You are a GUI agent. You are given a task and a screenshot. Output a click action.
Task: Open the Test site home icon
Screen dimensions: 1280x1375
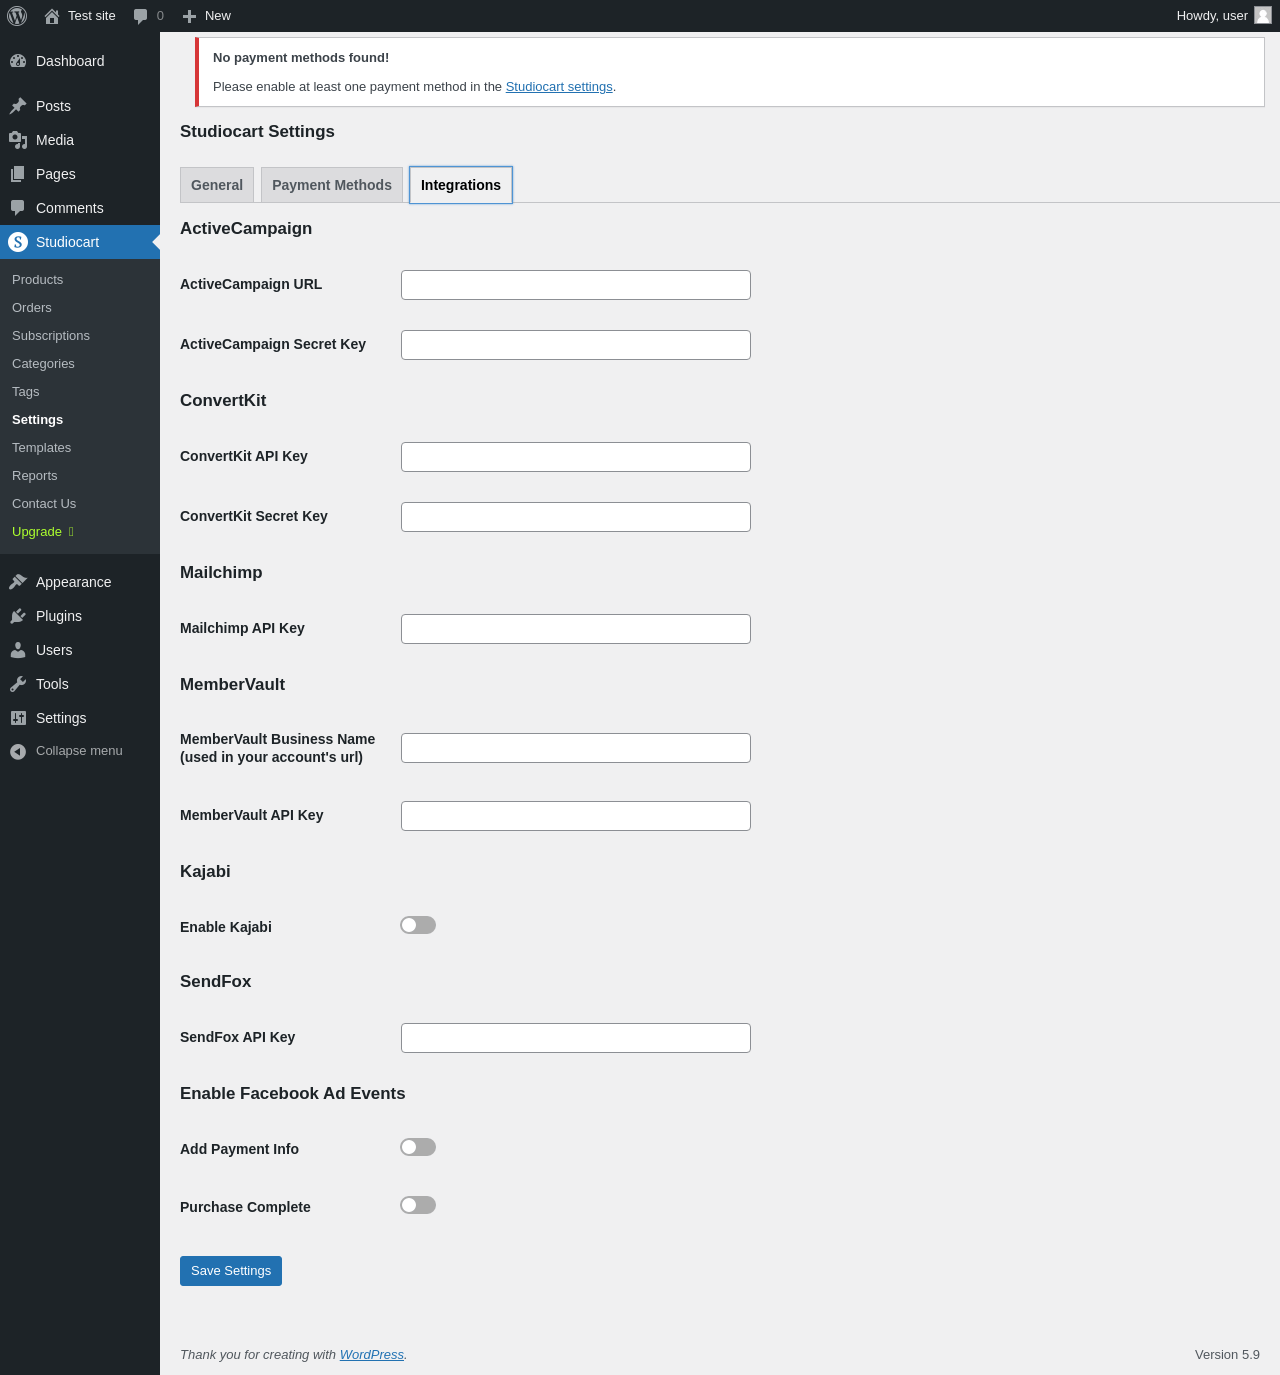coord(52,16)
